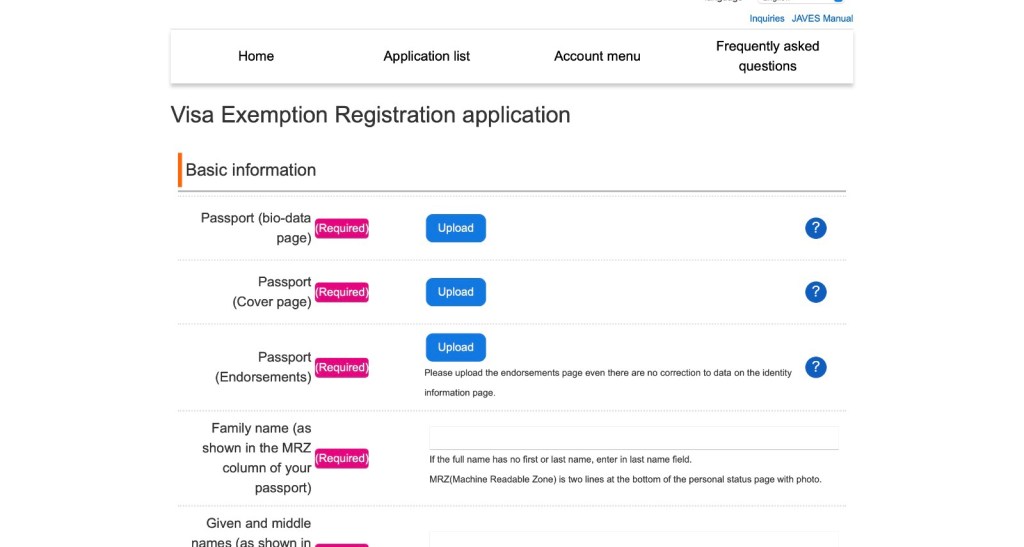The height and width of the screenshot is (547, 1024).
Task: Open the Application list menu
Action: pyautogui.click(x=426, y=56)
